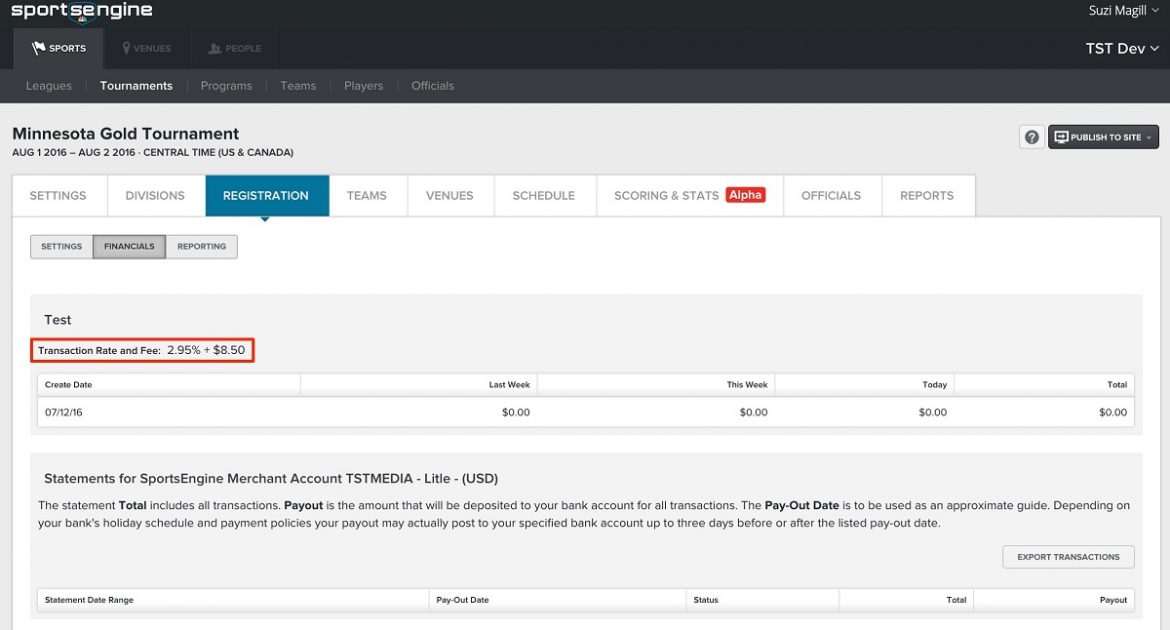The width and height of the screenshot is (1170, 630).
Task: Select Leagues in the secondary navigation
Action: 48,85
